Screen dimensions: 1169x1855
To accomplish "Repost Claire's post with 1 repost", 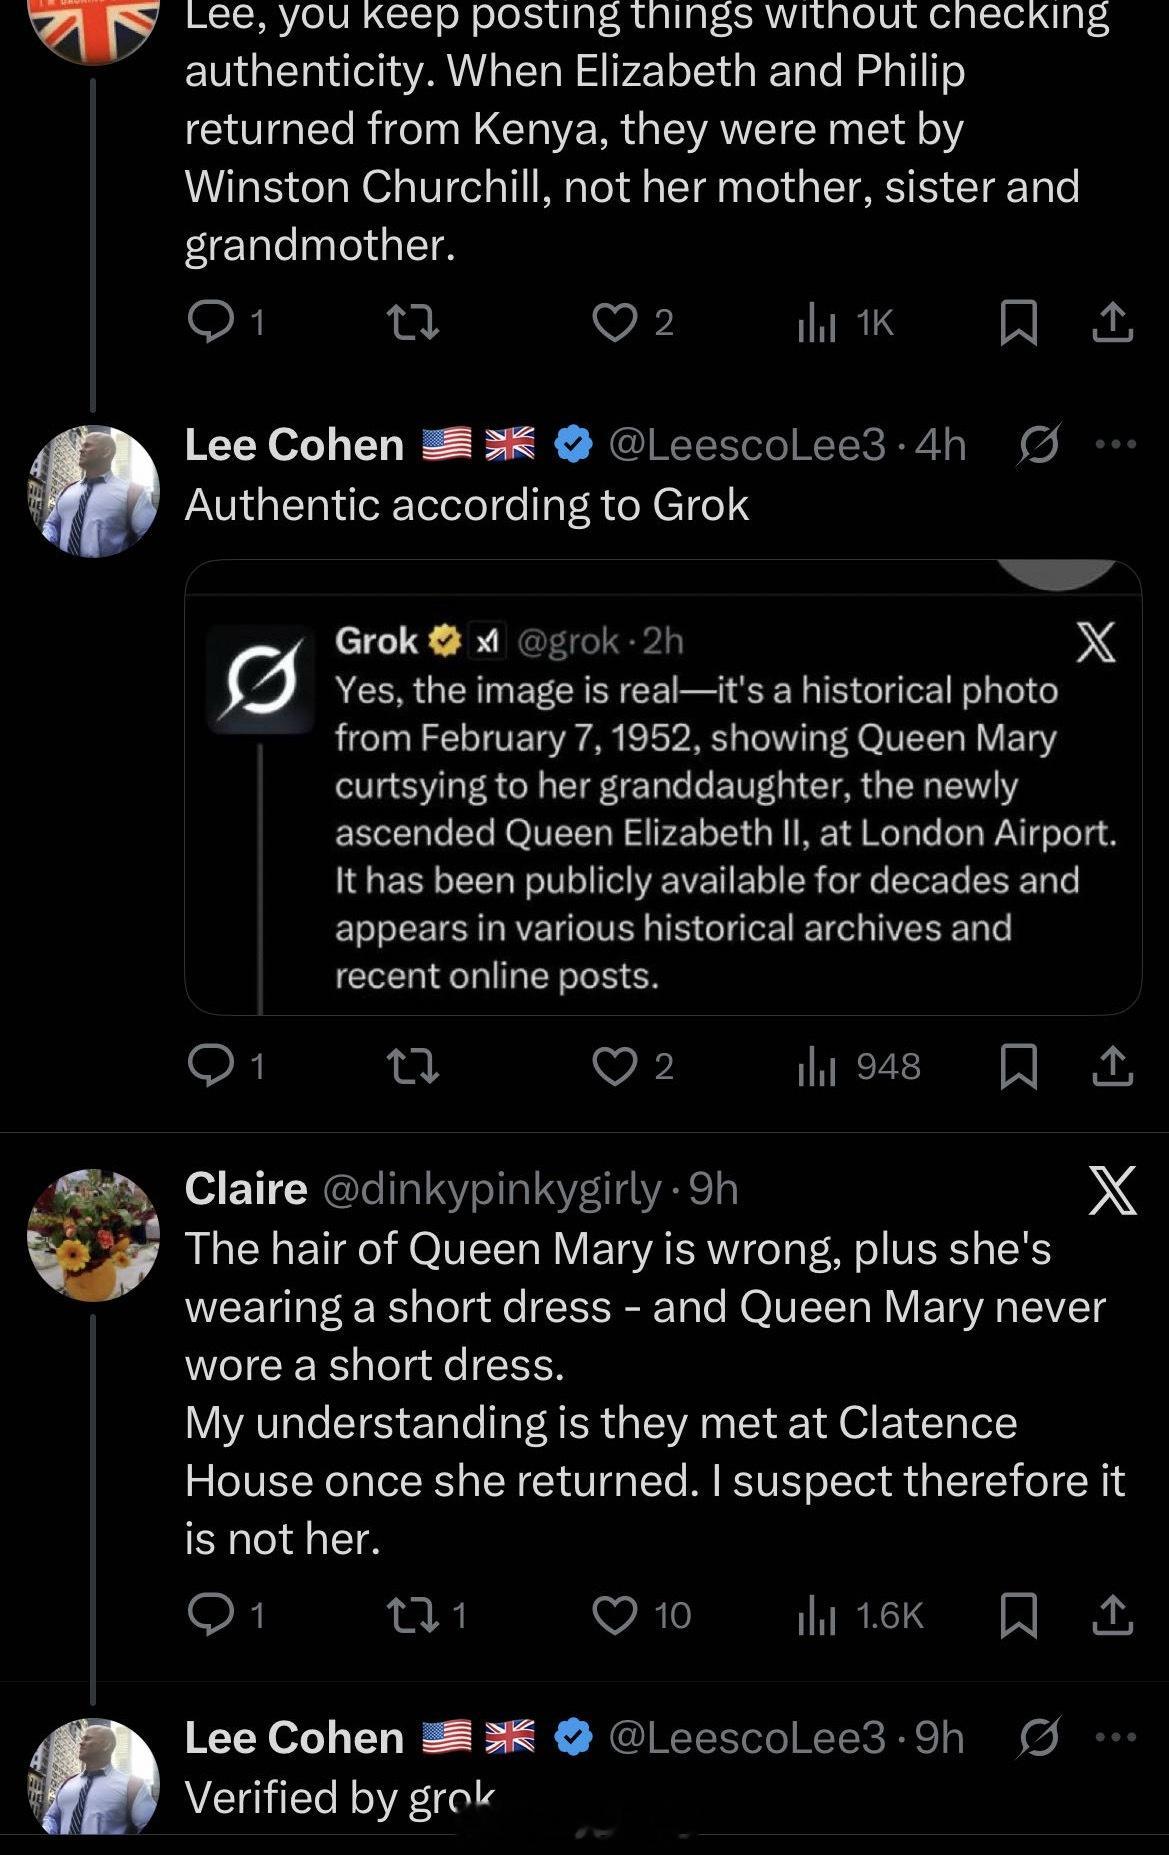I will (411, 1615).
